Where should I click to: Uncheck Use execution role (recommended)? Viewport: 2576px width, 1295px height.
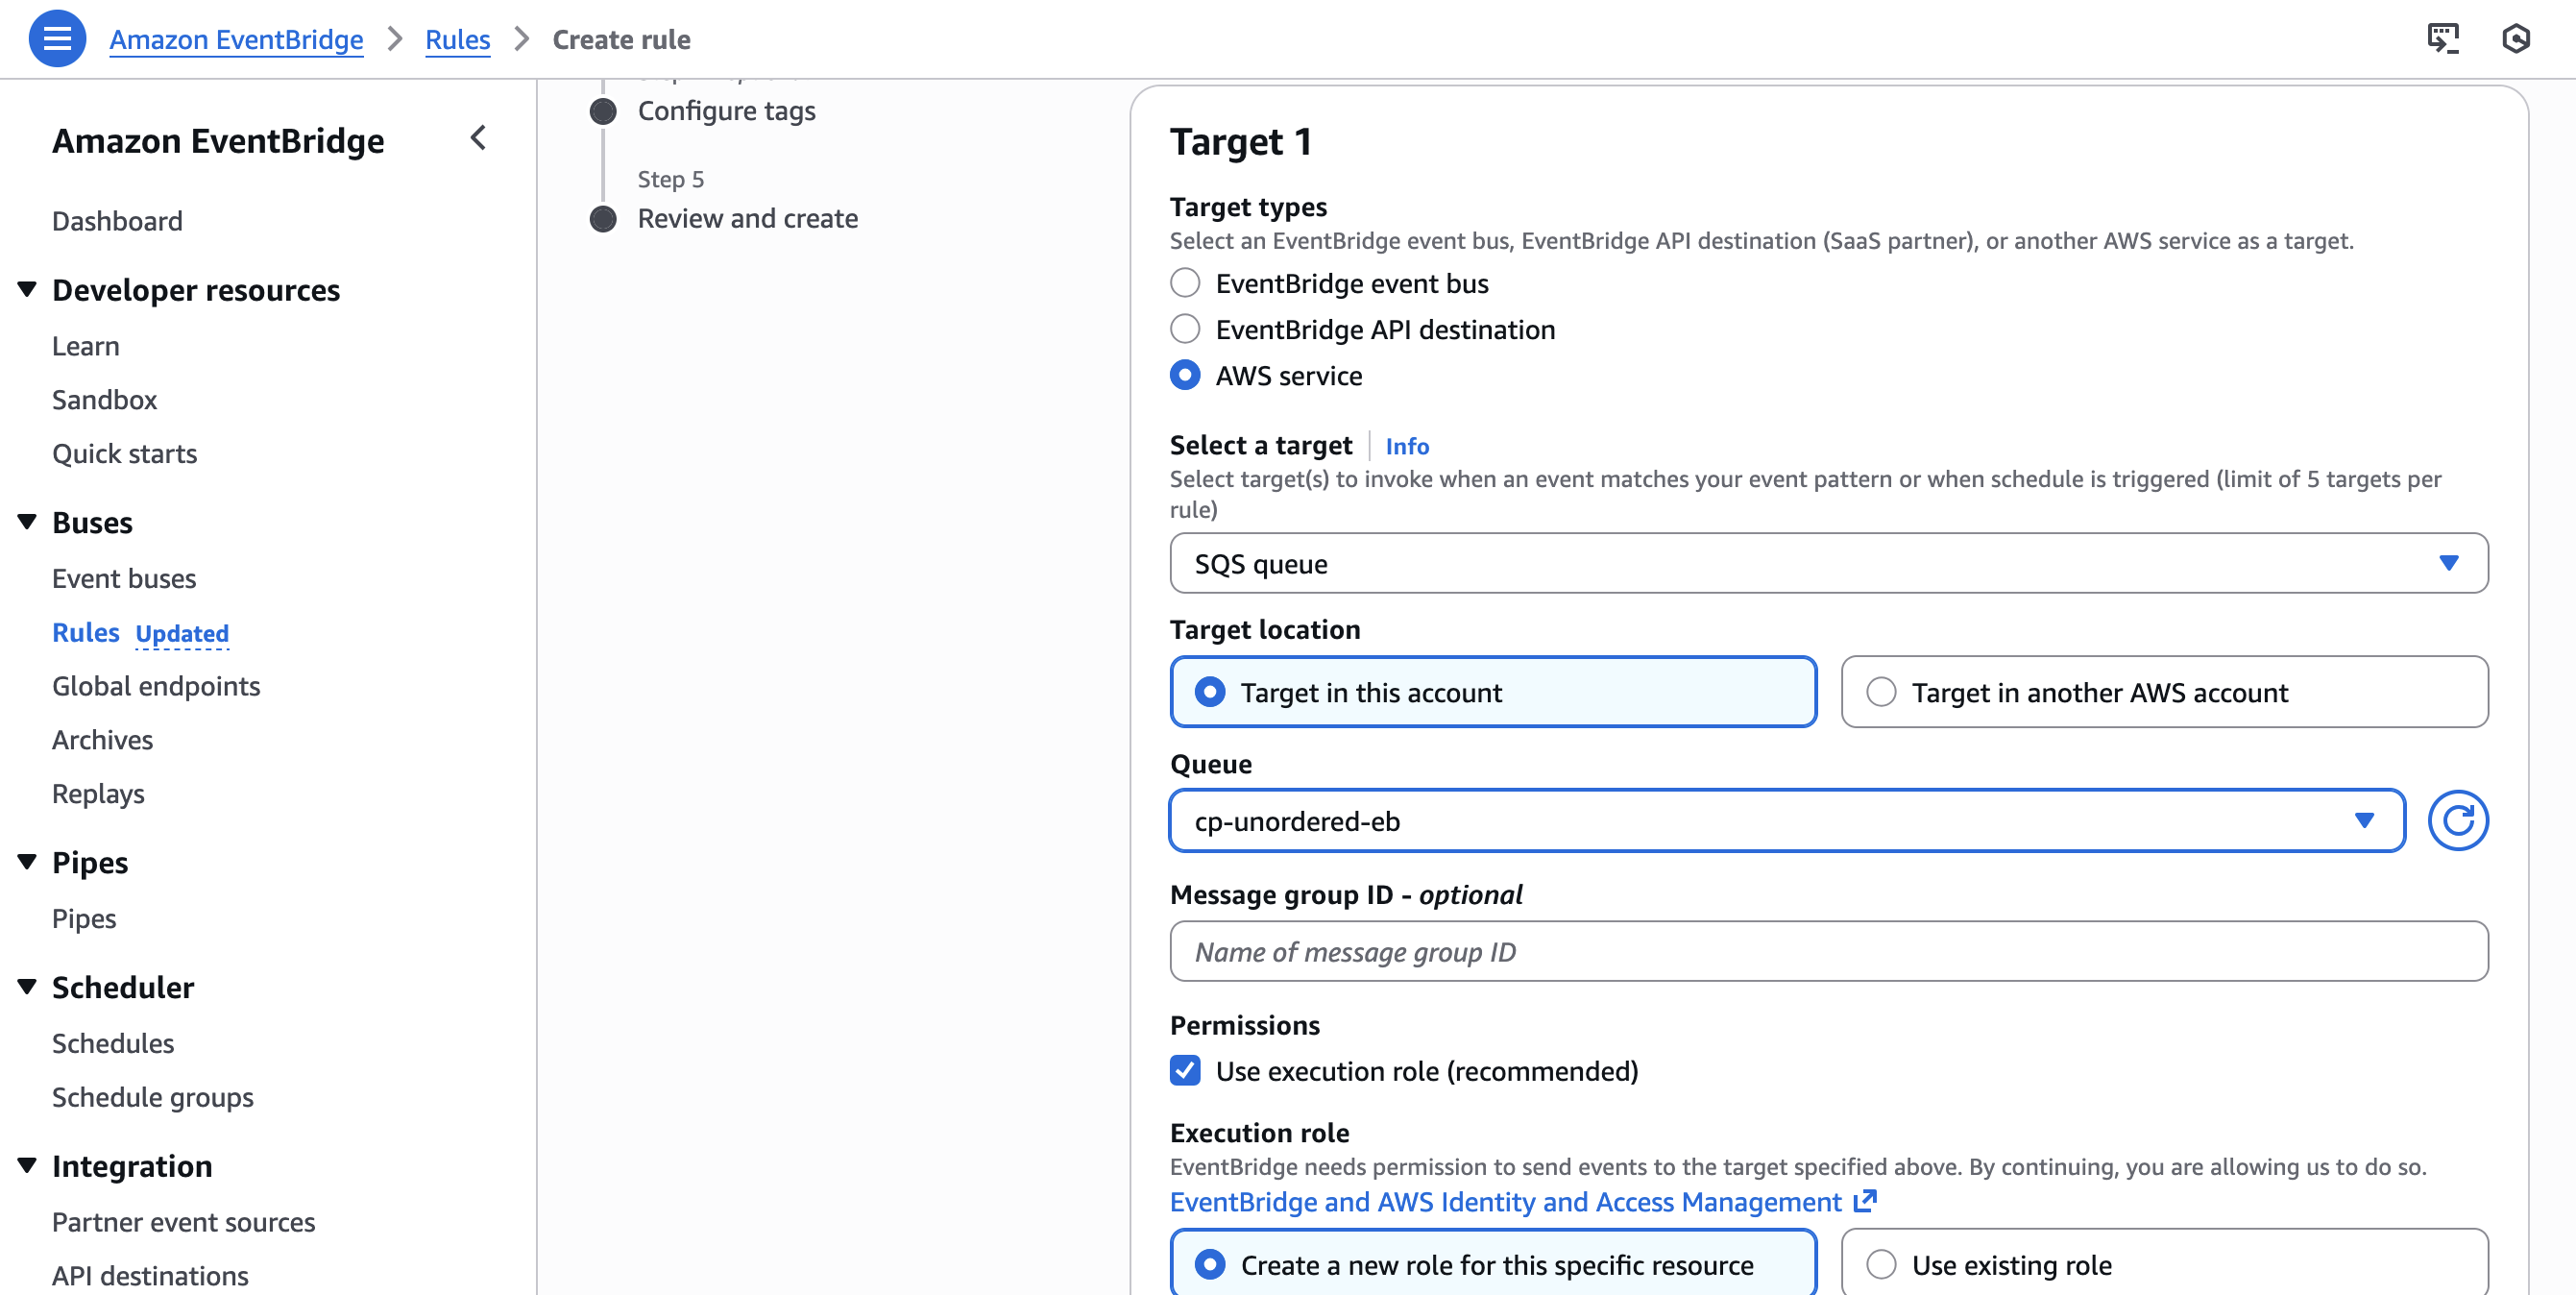(x=1185, y=1071)
